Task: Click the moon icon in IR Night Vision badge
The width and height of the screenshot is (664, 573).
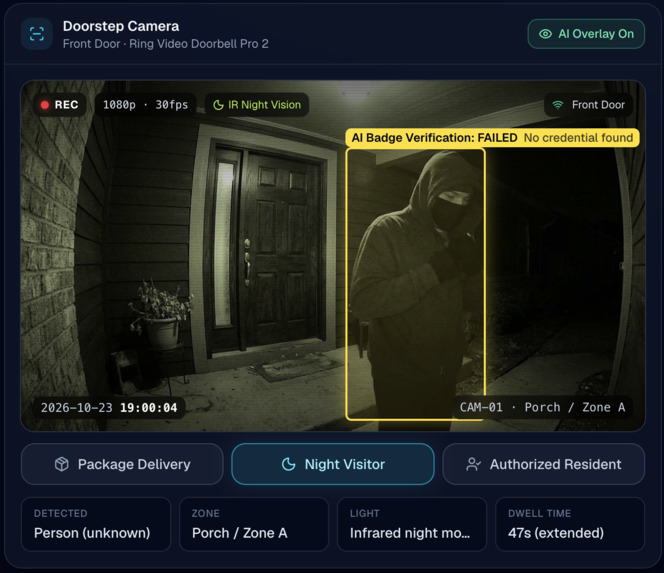Action: tap(218, 105)
